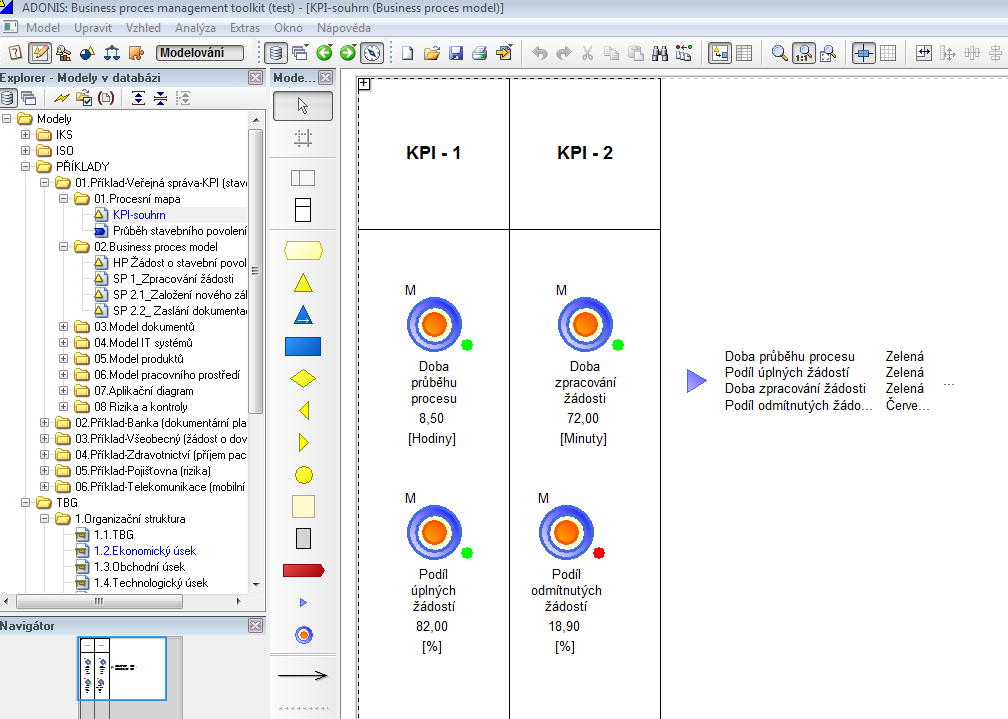Screen dimensions: 1008x719
Task: Switch to tabular model view
Action: click(x=744, y=53)
